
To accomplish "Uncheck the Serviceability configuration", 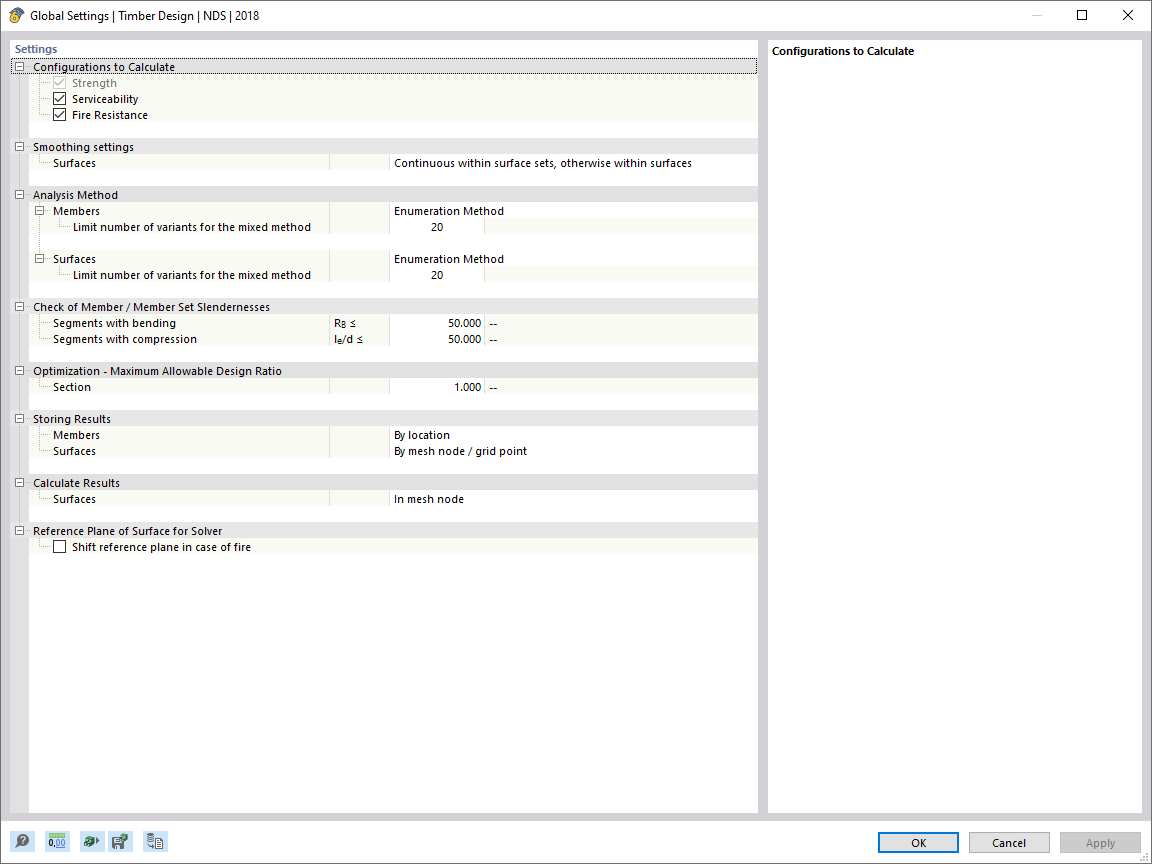I will tap(60, 99).
